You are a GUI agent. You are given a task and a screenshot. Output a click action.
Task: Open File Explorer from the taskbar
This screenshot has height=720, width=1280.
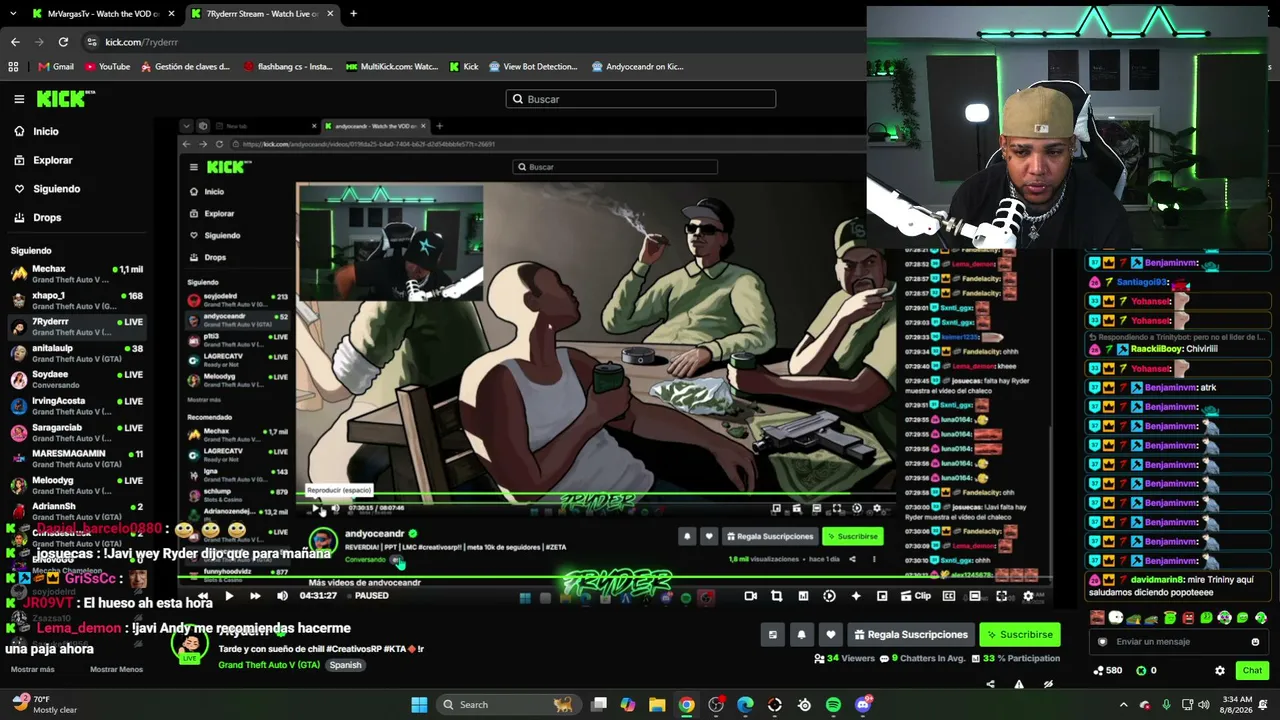point(657,705)
